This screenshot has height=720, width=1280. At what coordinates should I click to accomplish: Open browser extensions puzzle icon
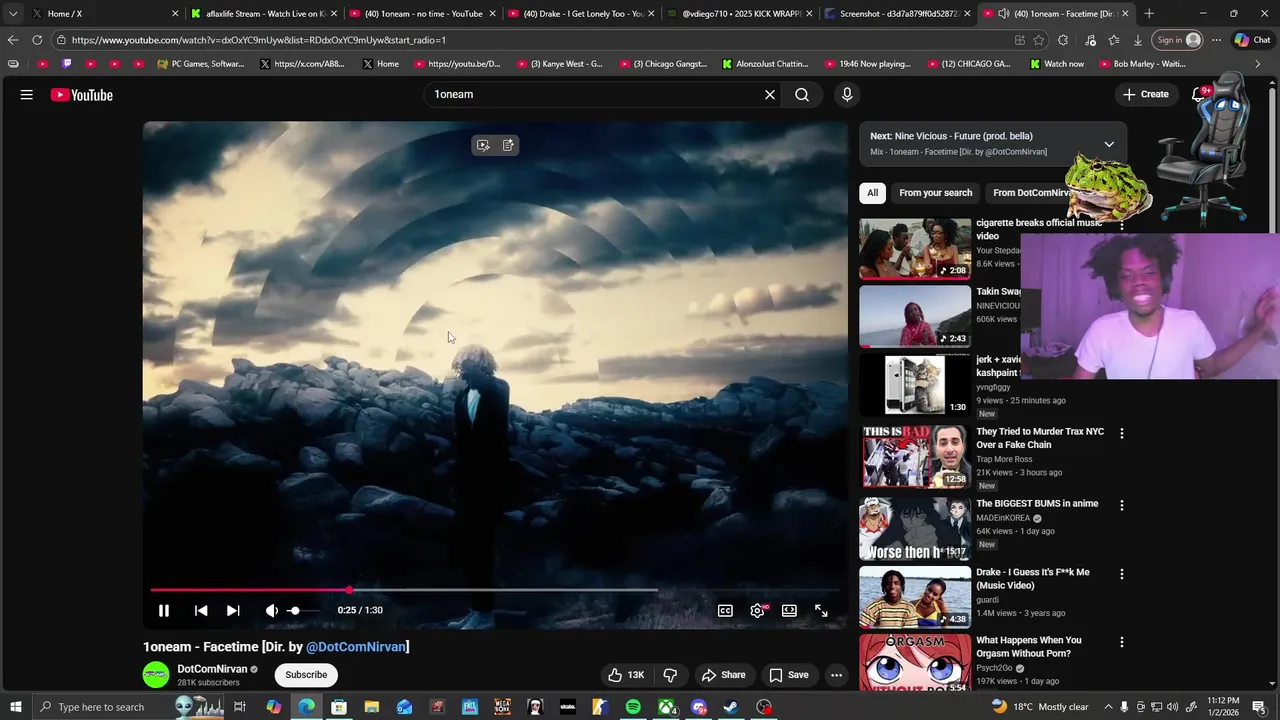click(1063, 40)
